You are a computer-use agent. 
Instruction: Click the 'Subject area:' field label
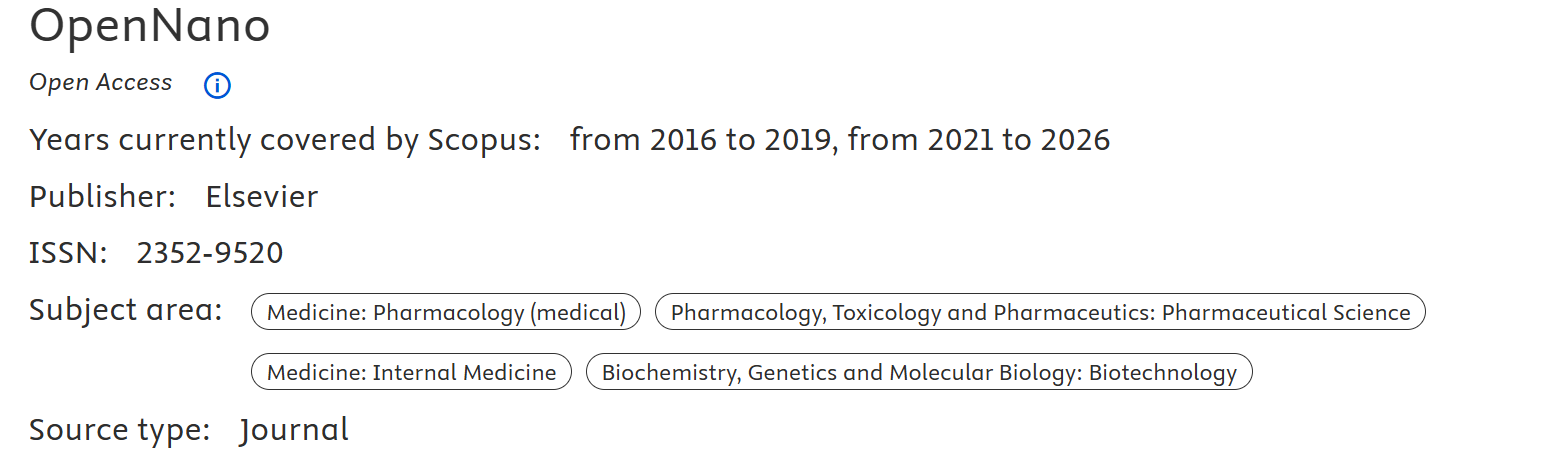click(x=125, y=311)
